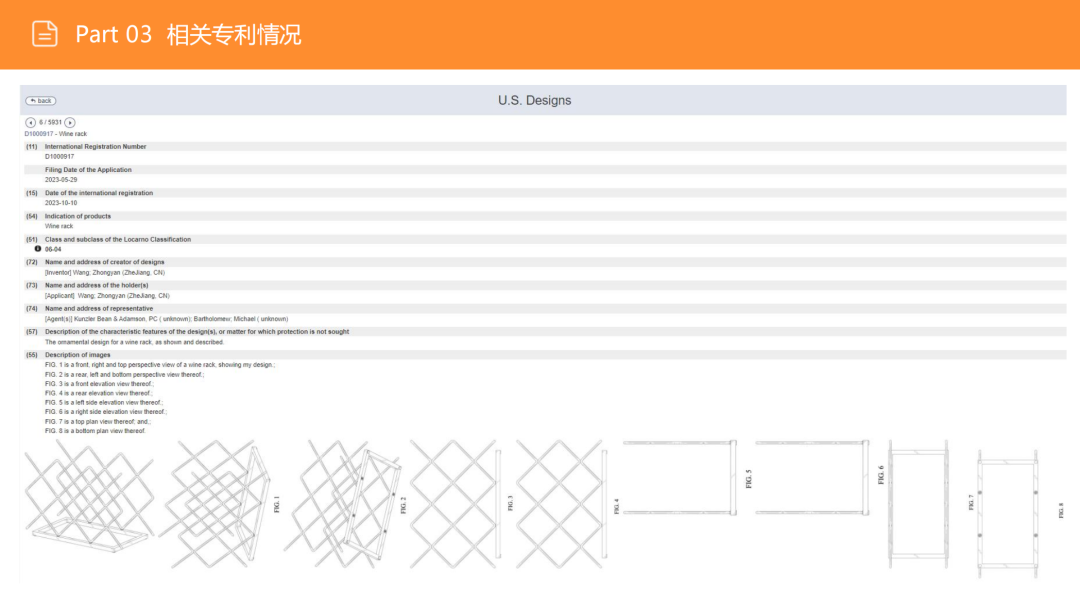
Task: Click the document icon in orange header
Action: pos(45,34)
